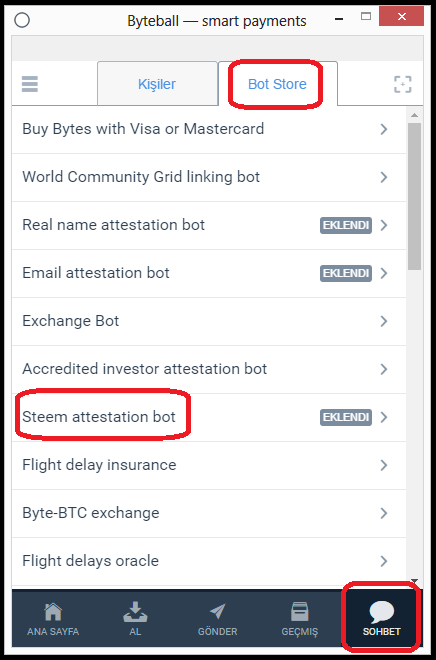Viewport: 436px width, 660px height.
Task: Click the scrollbar up arrow
Action: point(415,115)
